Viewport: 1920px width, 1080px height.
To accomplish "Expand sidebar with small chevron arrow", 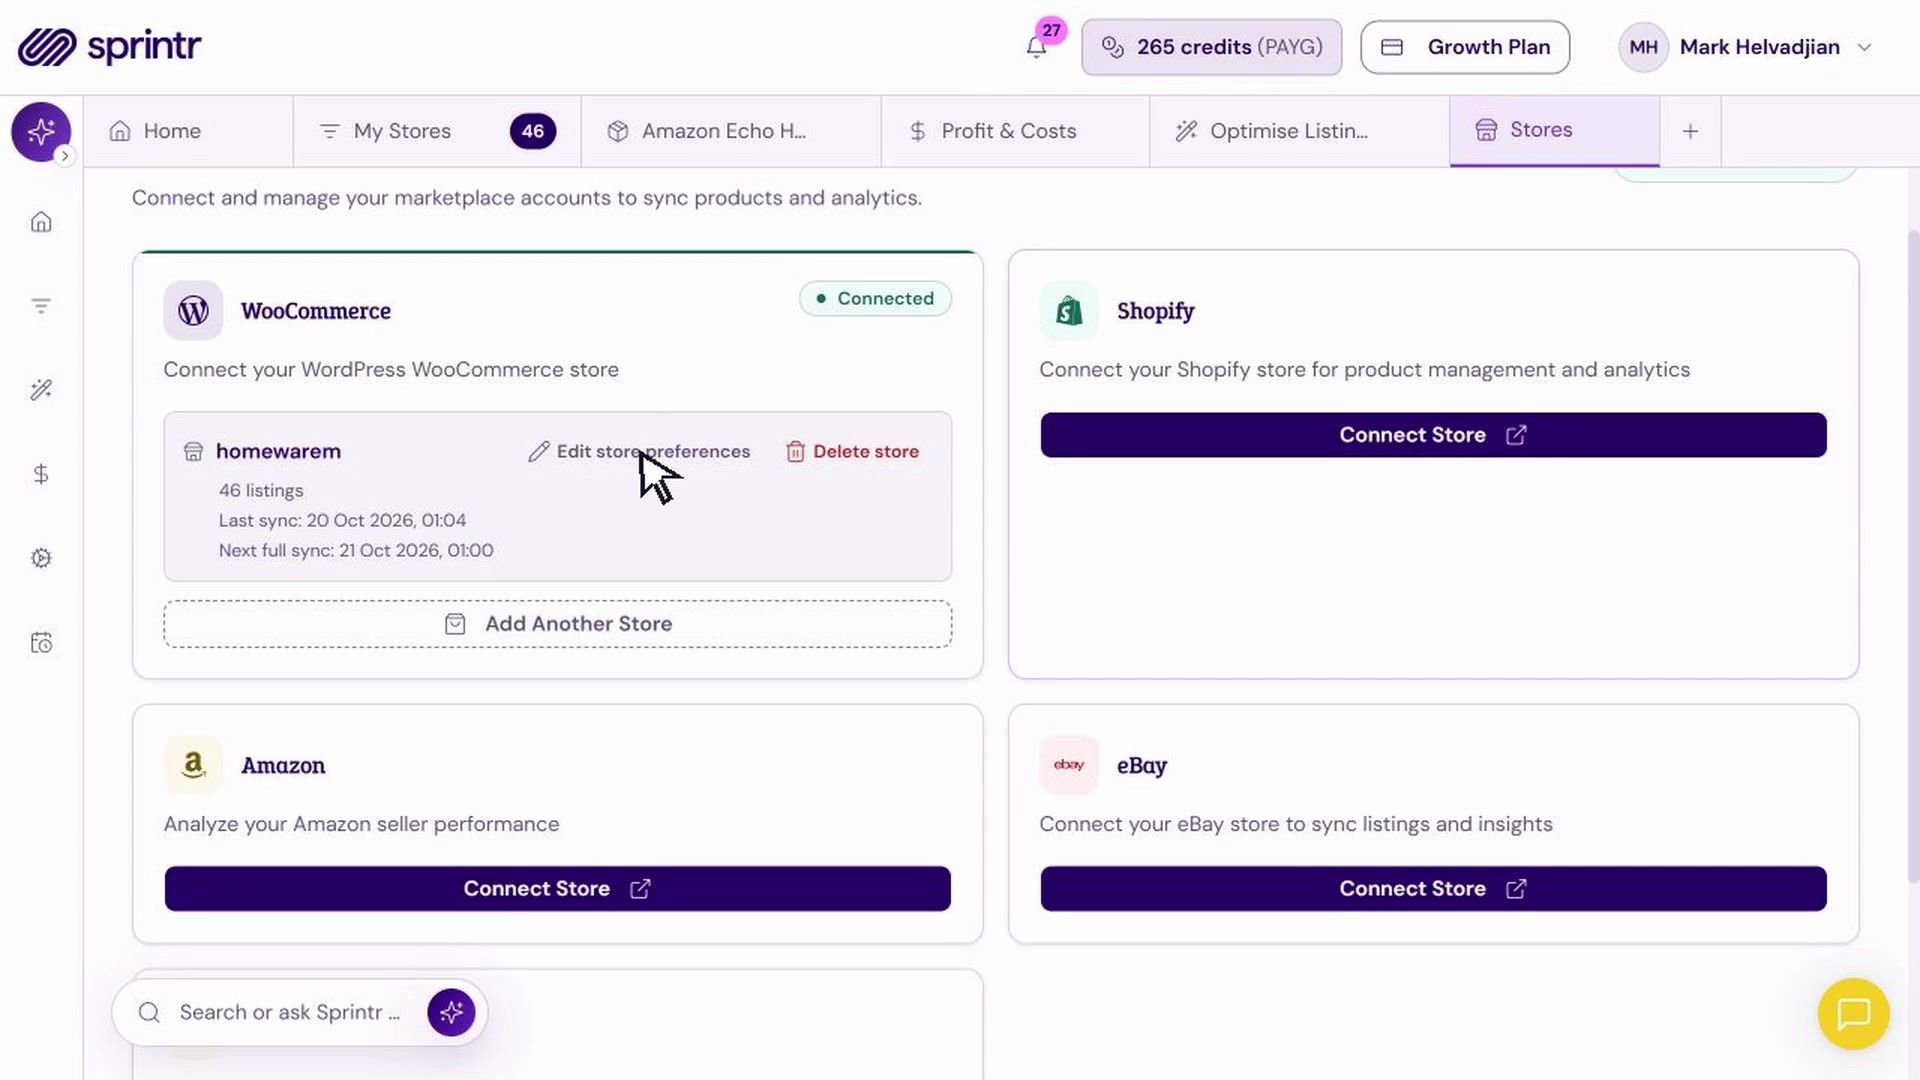I will [x=65, y=156].
